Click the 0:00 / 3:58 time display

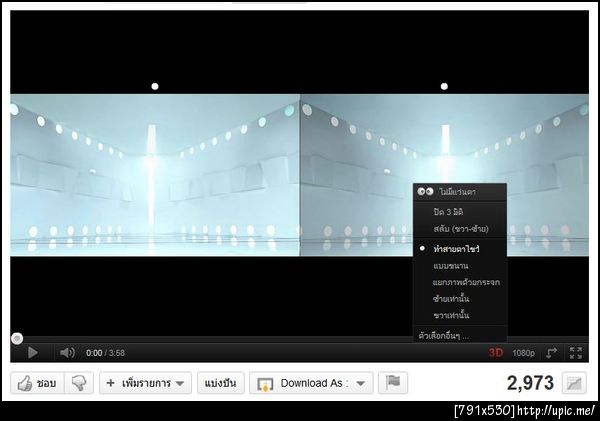tap(105, 353)
